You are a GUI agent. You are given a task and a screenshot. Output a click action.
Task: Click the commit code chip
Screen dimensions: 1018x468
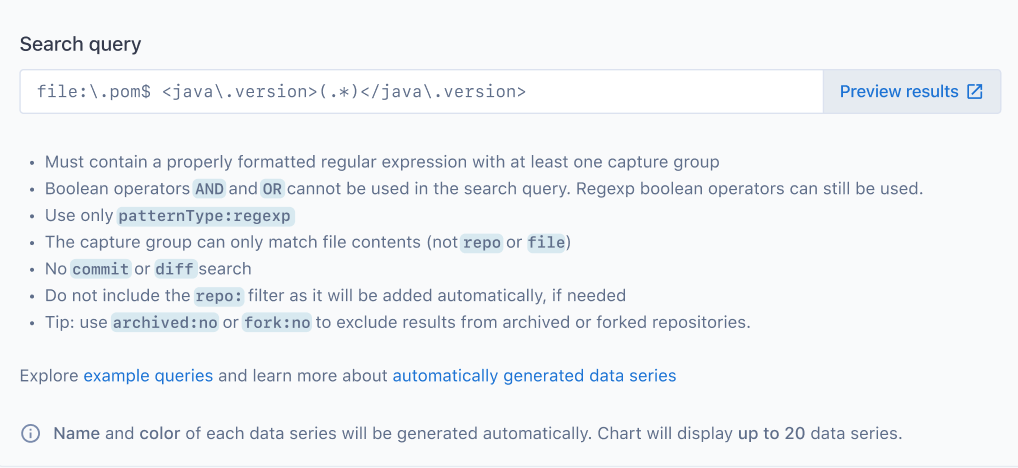101,269
